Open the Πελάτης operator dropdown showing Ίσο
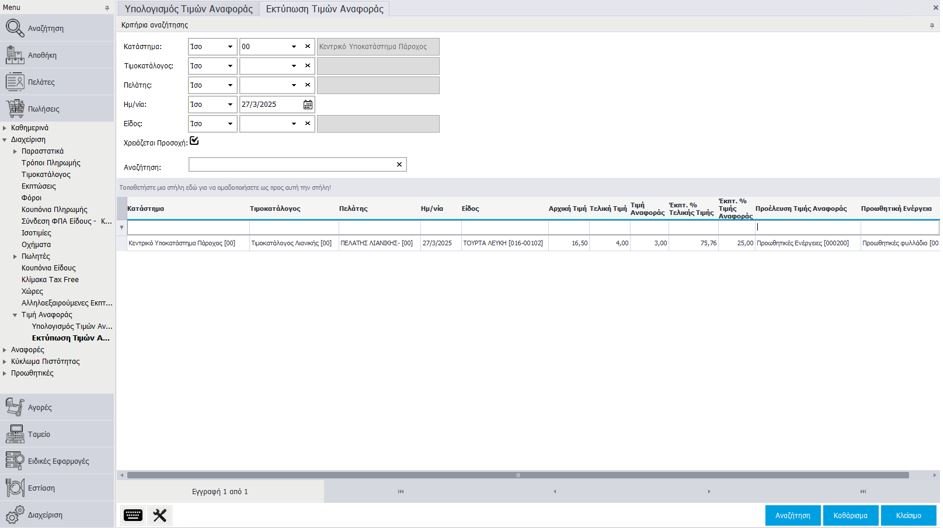 230,85
